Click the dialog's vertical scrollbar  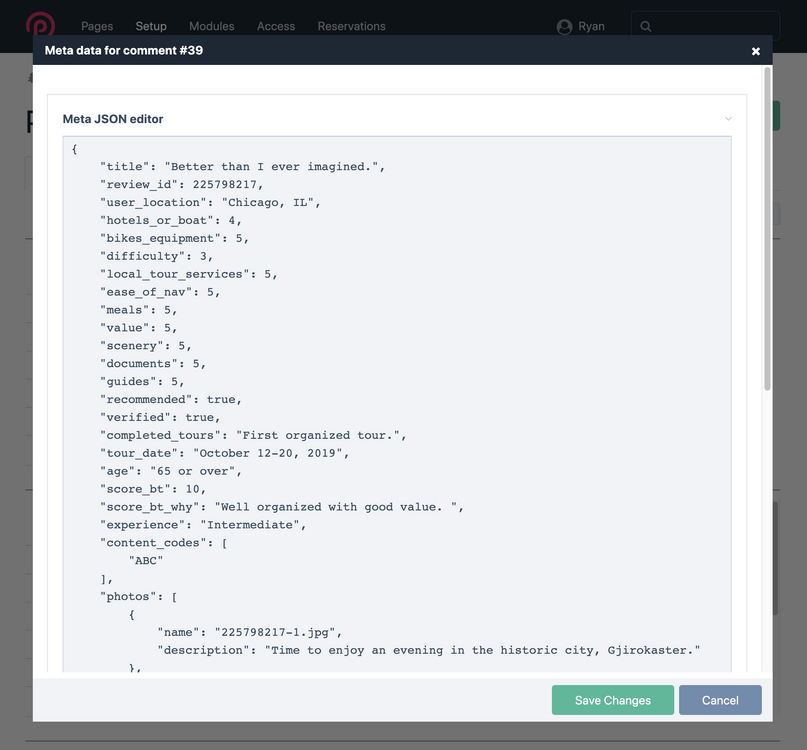(x=767, y=228)
